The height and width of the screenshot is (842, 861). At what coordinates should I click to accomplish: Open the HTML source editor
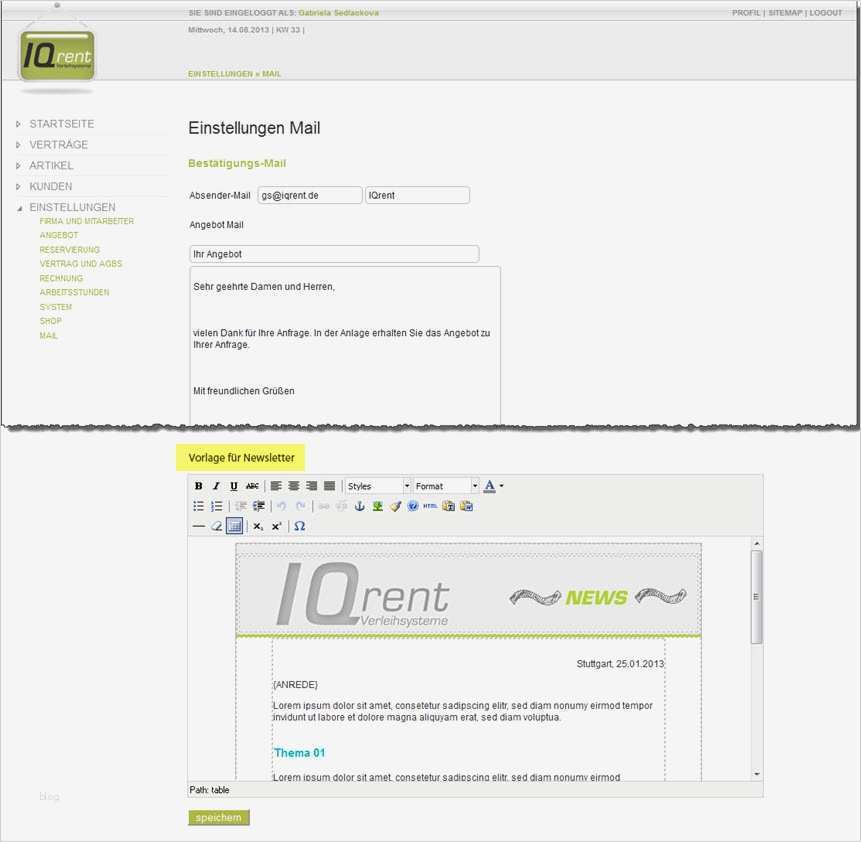tap(429, 506)
